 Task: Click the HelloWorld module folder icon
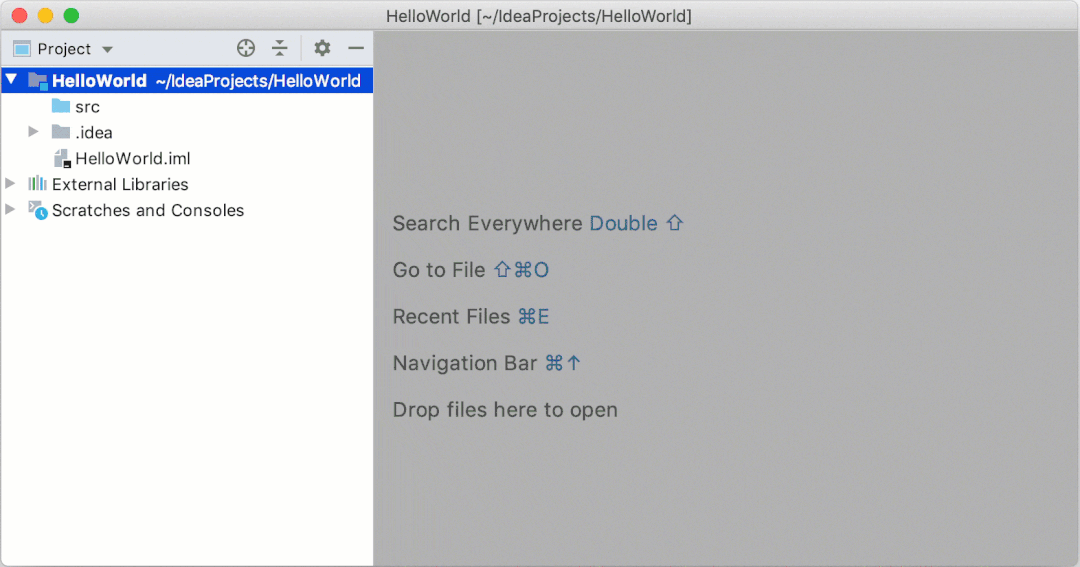click(x=38, y=81)
